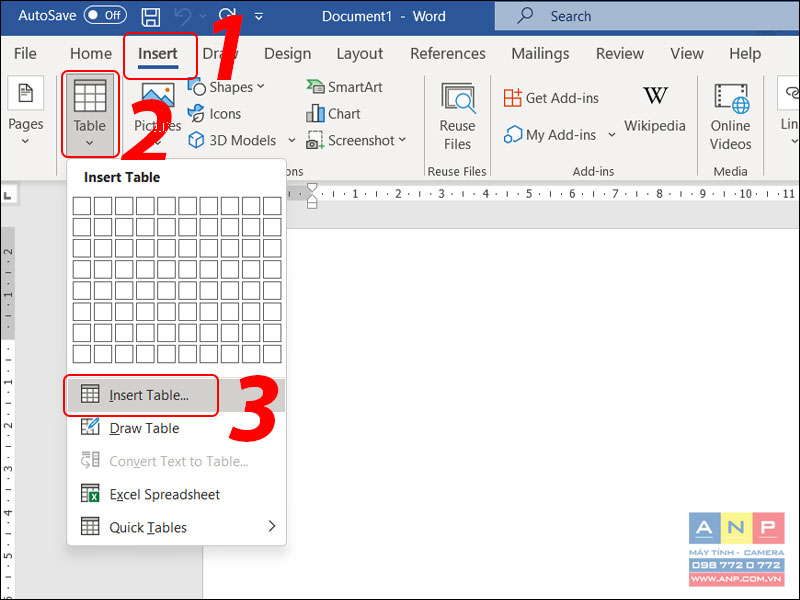Expand the arrow next to 3D Models
This screenshot has height=600, width=800.
[x=292, y=140]
